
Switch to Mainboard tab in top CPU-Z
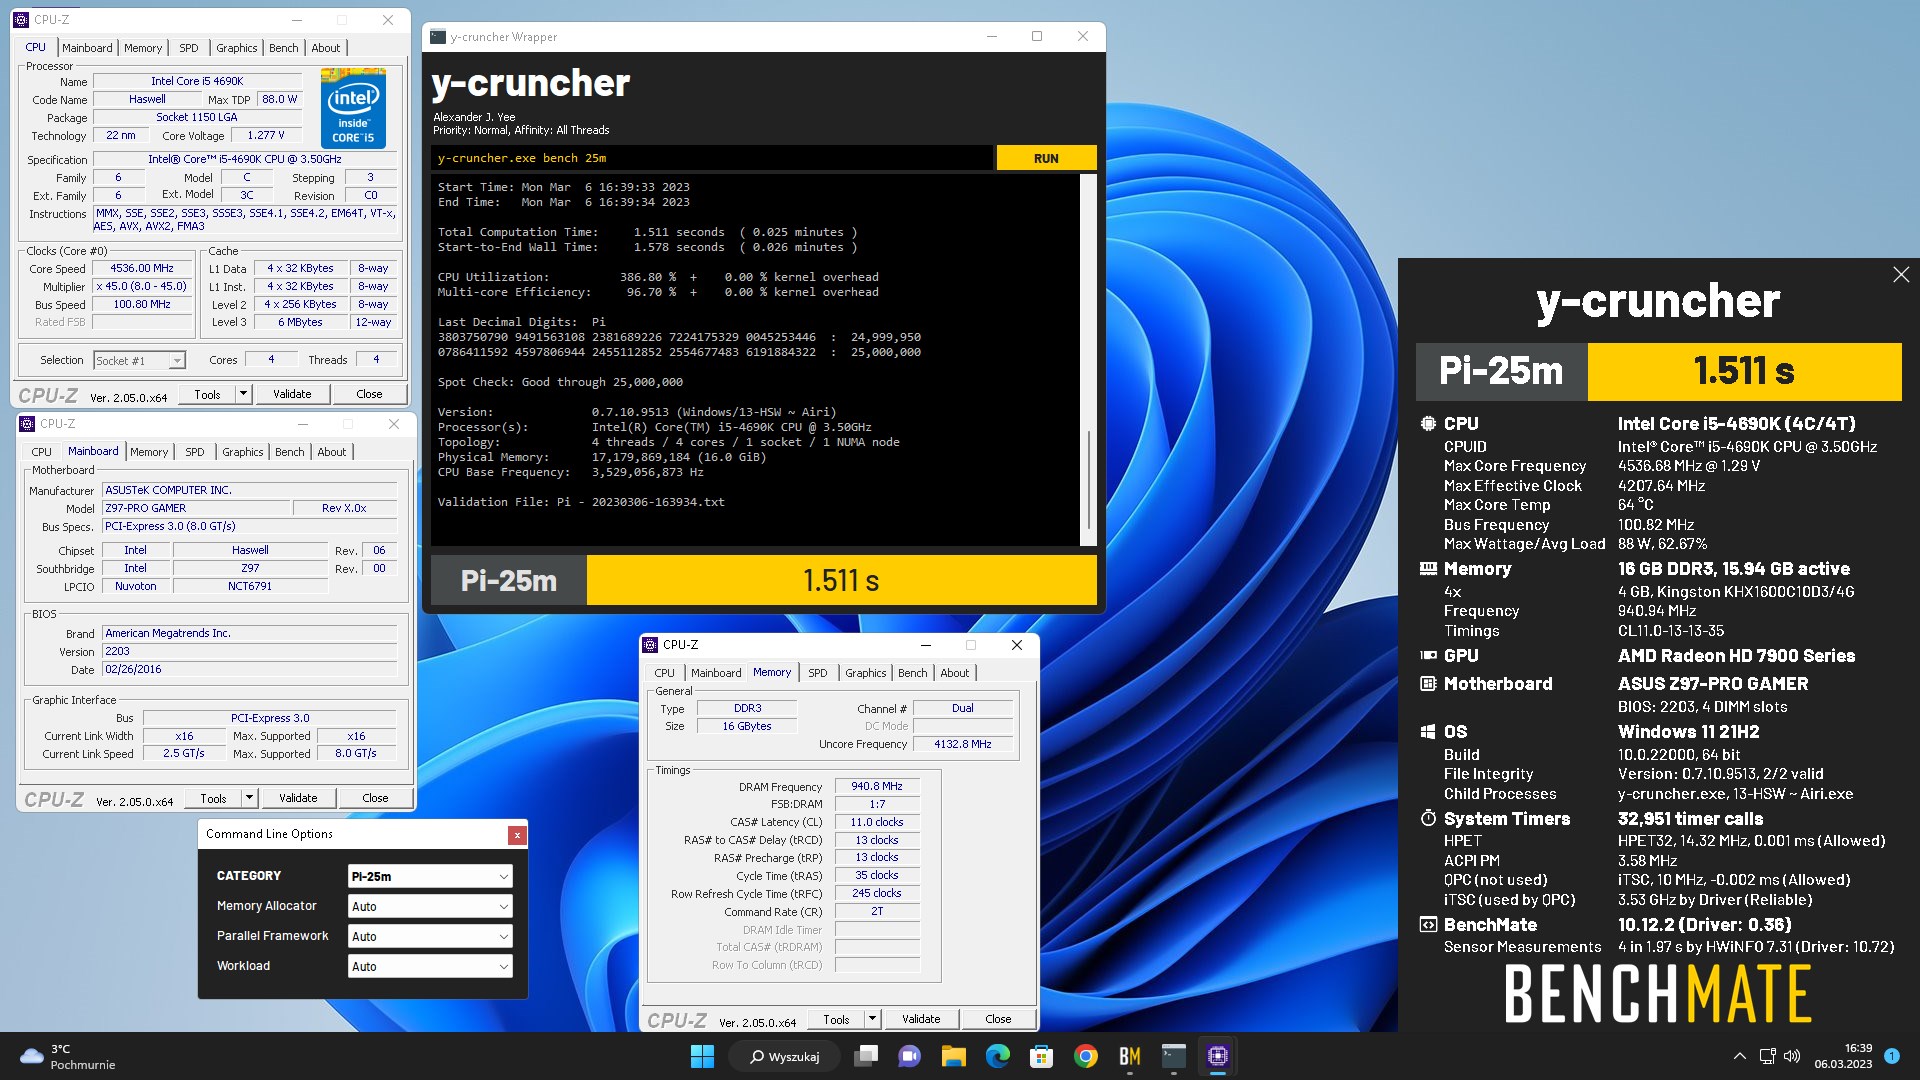(x=87, y=48)
